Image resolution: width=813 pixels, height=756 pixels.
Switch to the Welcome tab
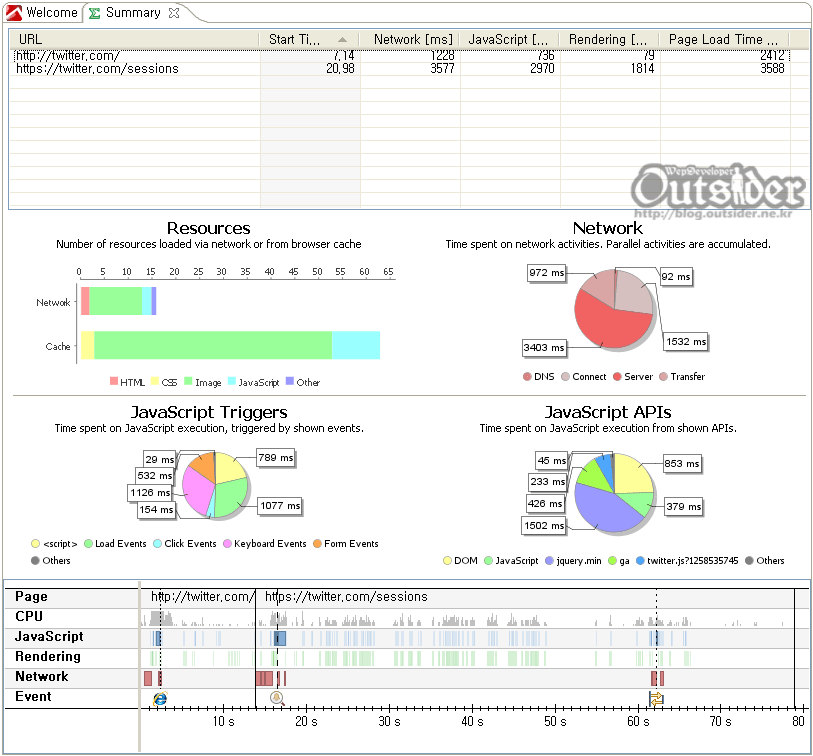pos(43,12)
